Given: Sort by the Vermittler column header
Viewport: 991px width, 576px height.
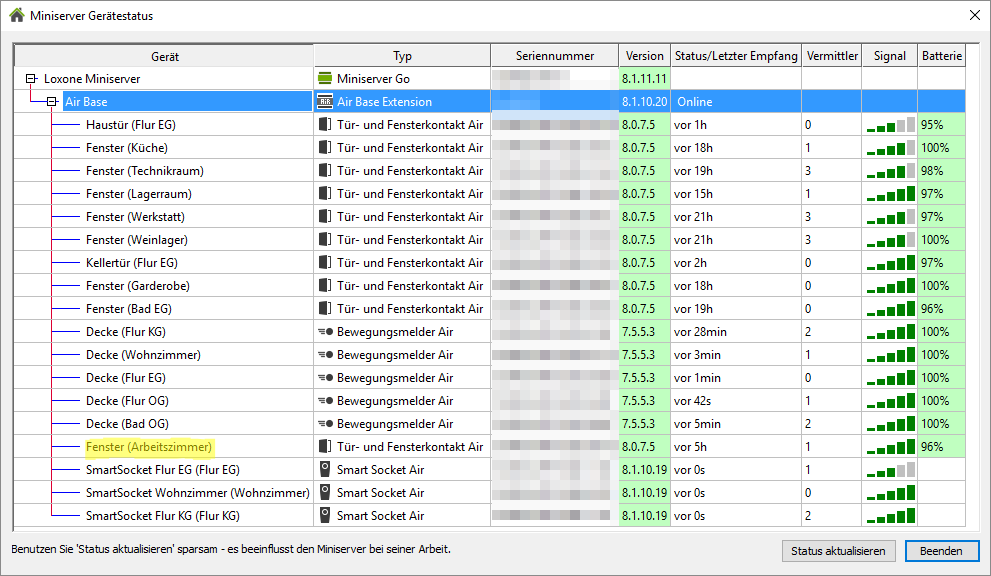Looking at the screenshot, I should 832,56.
